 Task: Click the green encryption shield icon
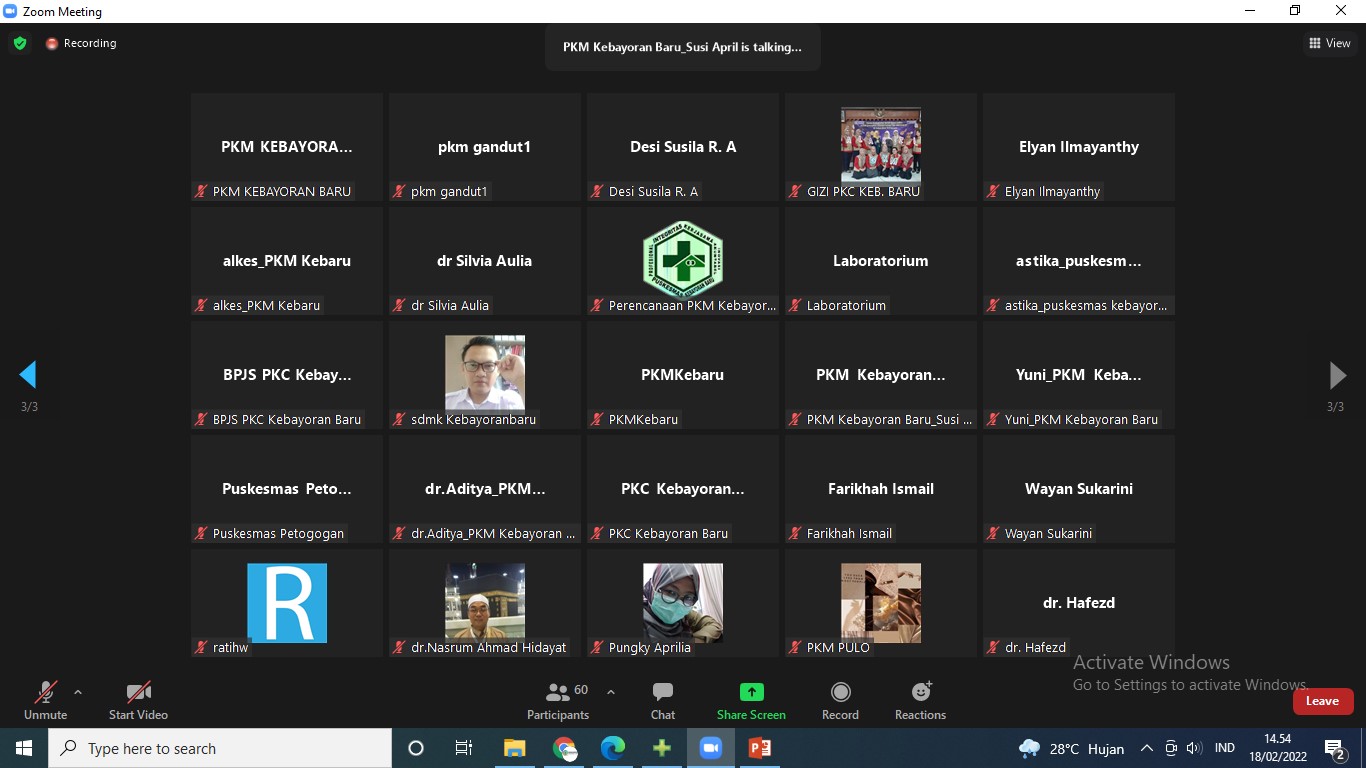pyautogui.click(x=20, y=43)
